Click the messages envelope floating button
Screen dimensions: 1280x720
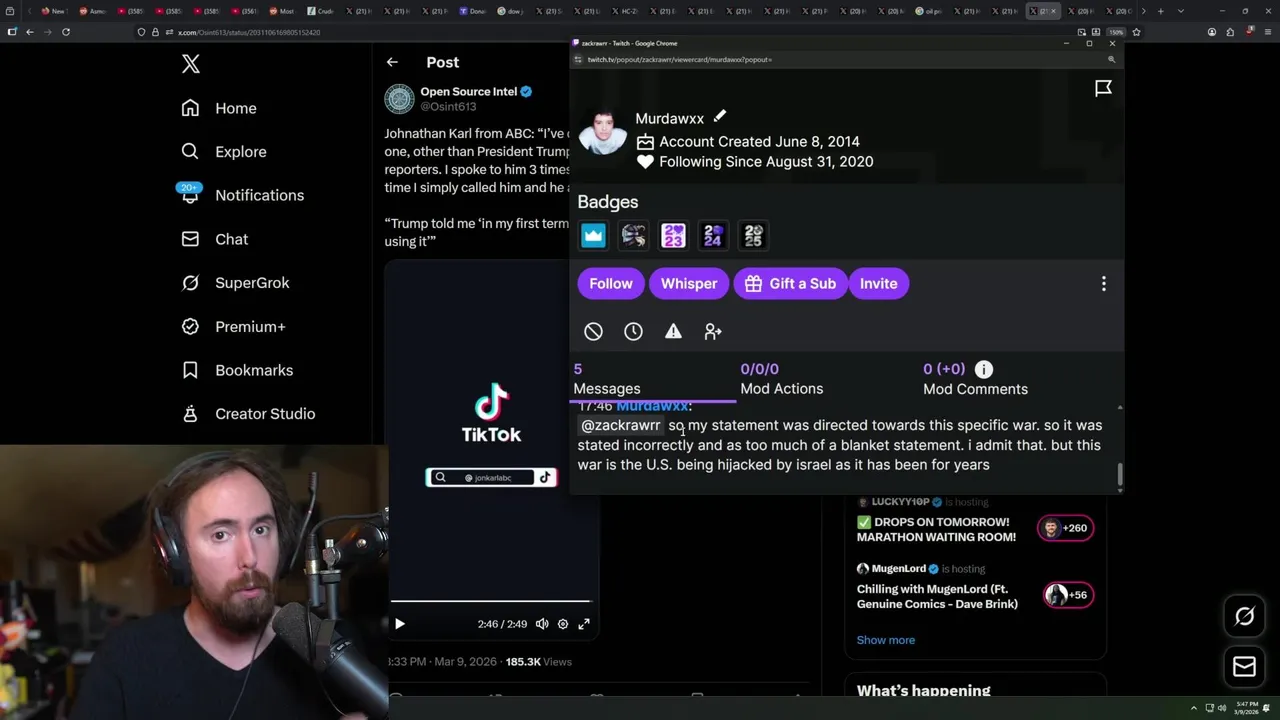(1245, 667)
